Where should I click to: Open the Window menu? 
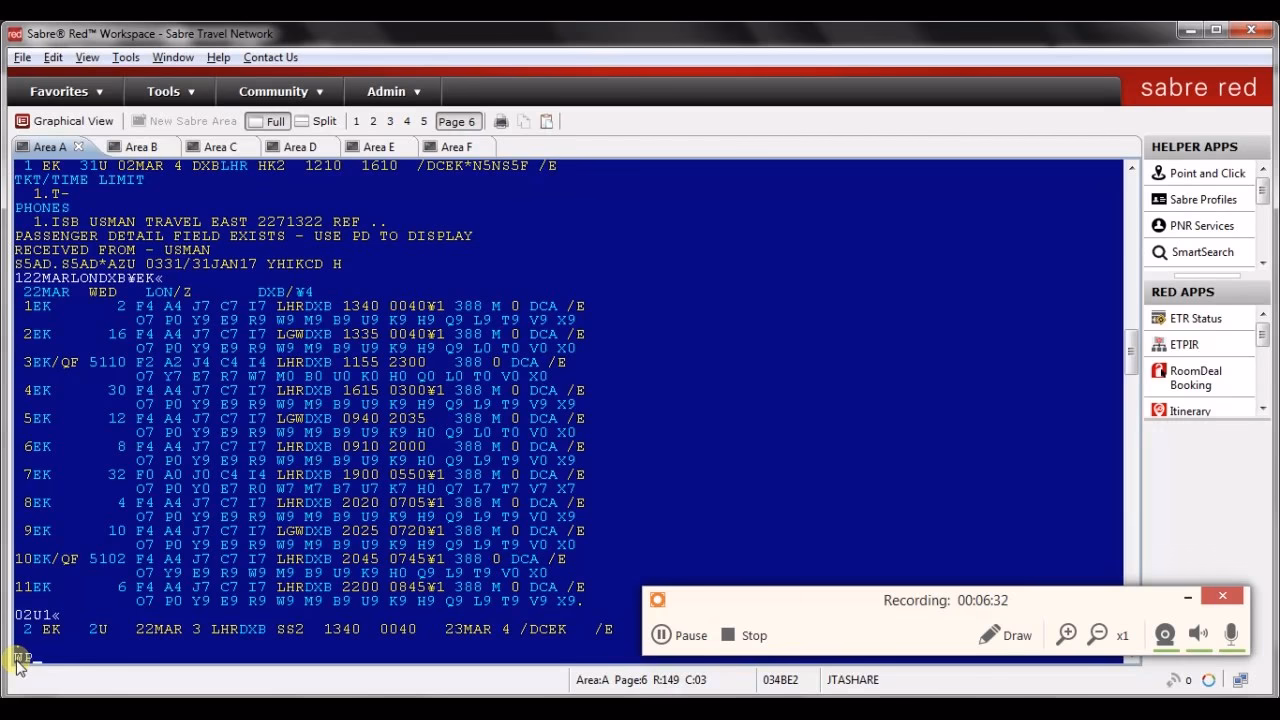click(173, 57)
